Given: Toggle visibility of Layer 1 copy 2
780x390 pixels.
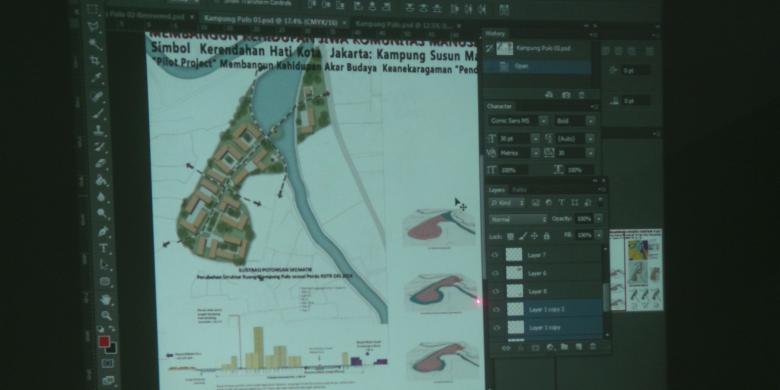Looking at the screenshot, I should click(495, 309).
